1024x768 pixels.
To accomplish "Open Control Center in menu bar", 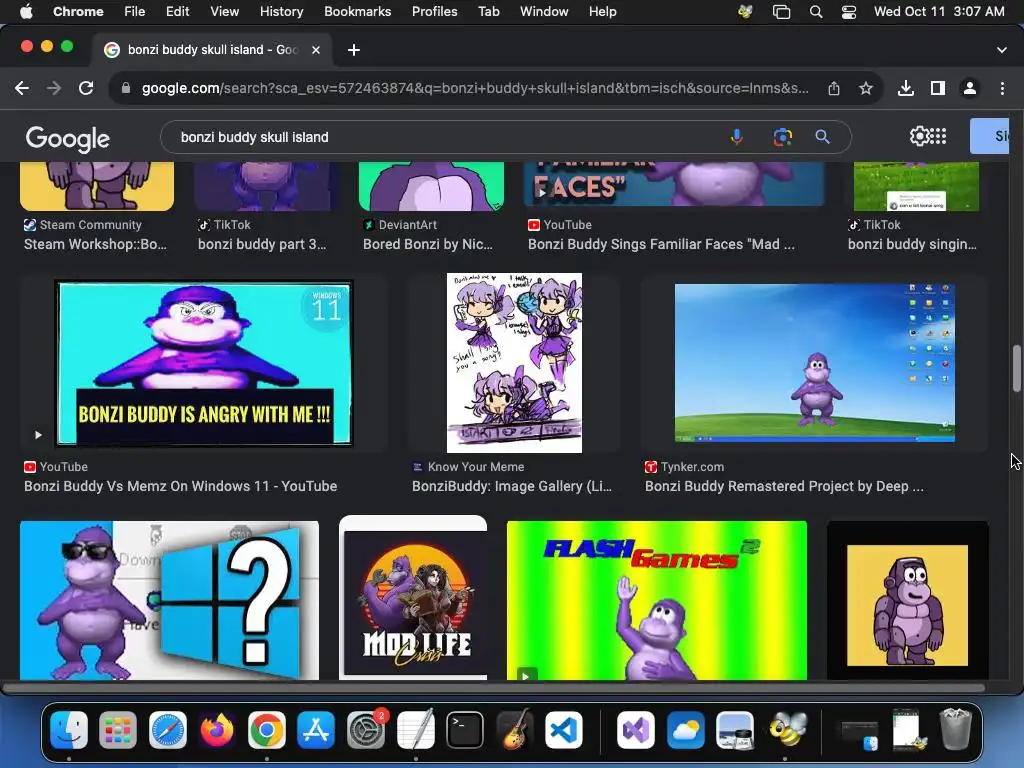I will point(848,12).
